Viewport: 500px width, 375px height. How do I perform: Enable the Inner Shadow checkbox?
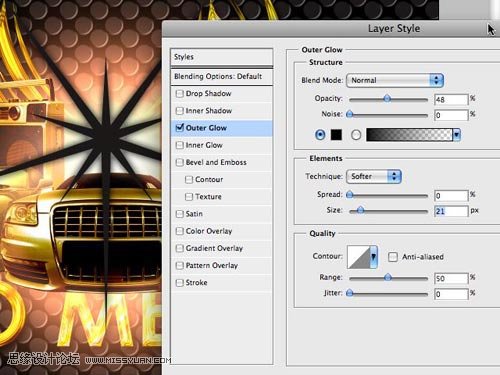[x=180, y=111]
